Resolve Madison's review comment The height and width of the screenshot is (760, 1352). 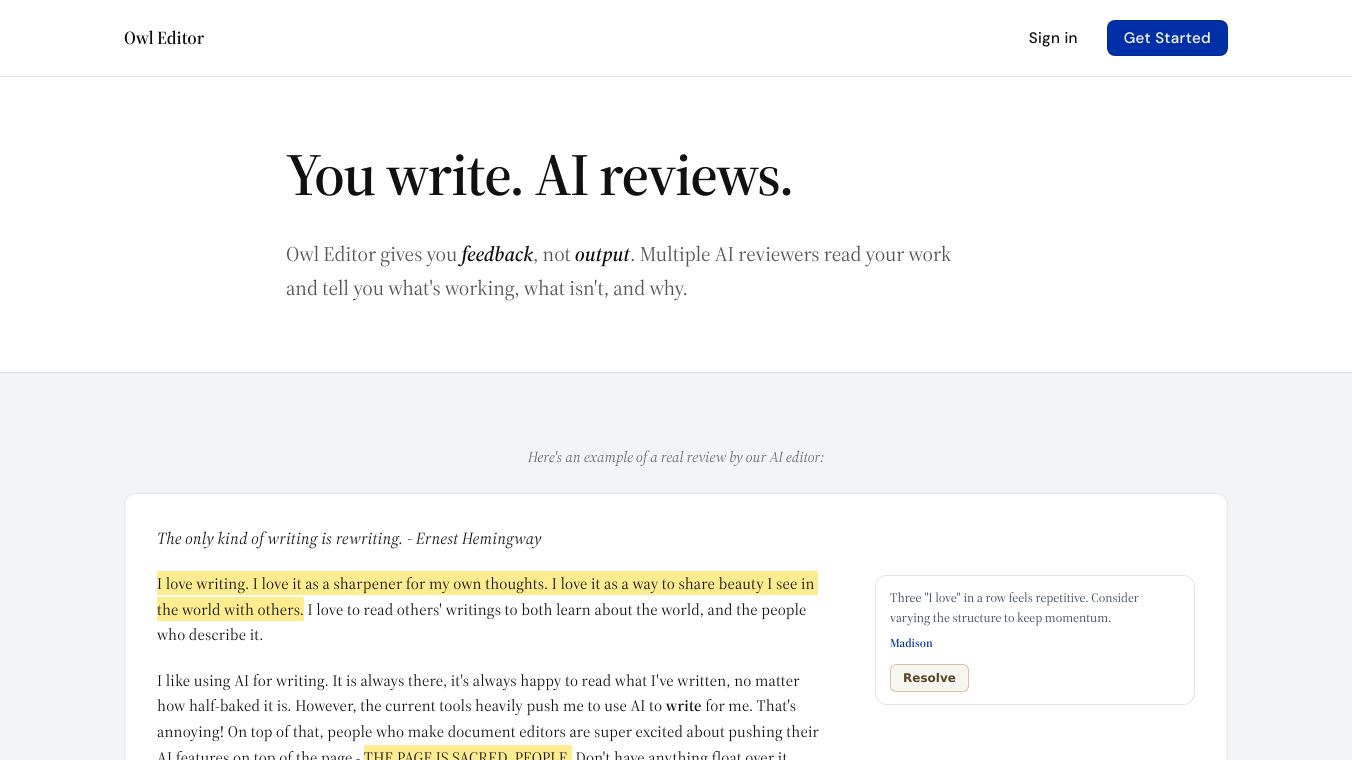tap(928, 678)
